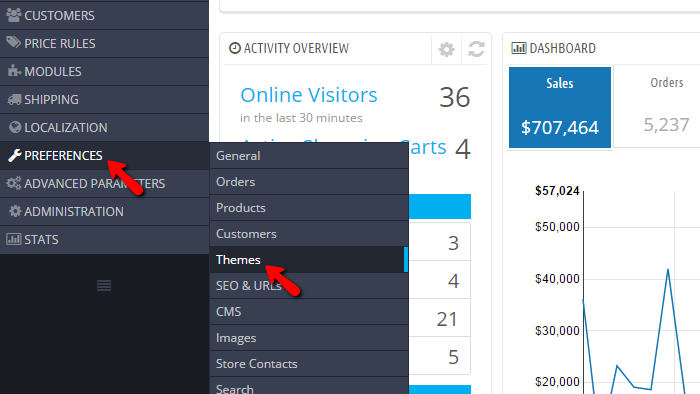Choose Customers in Preferences submenu
The width and height of the screenshot is (700, 394).
(x=309, y=234)
